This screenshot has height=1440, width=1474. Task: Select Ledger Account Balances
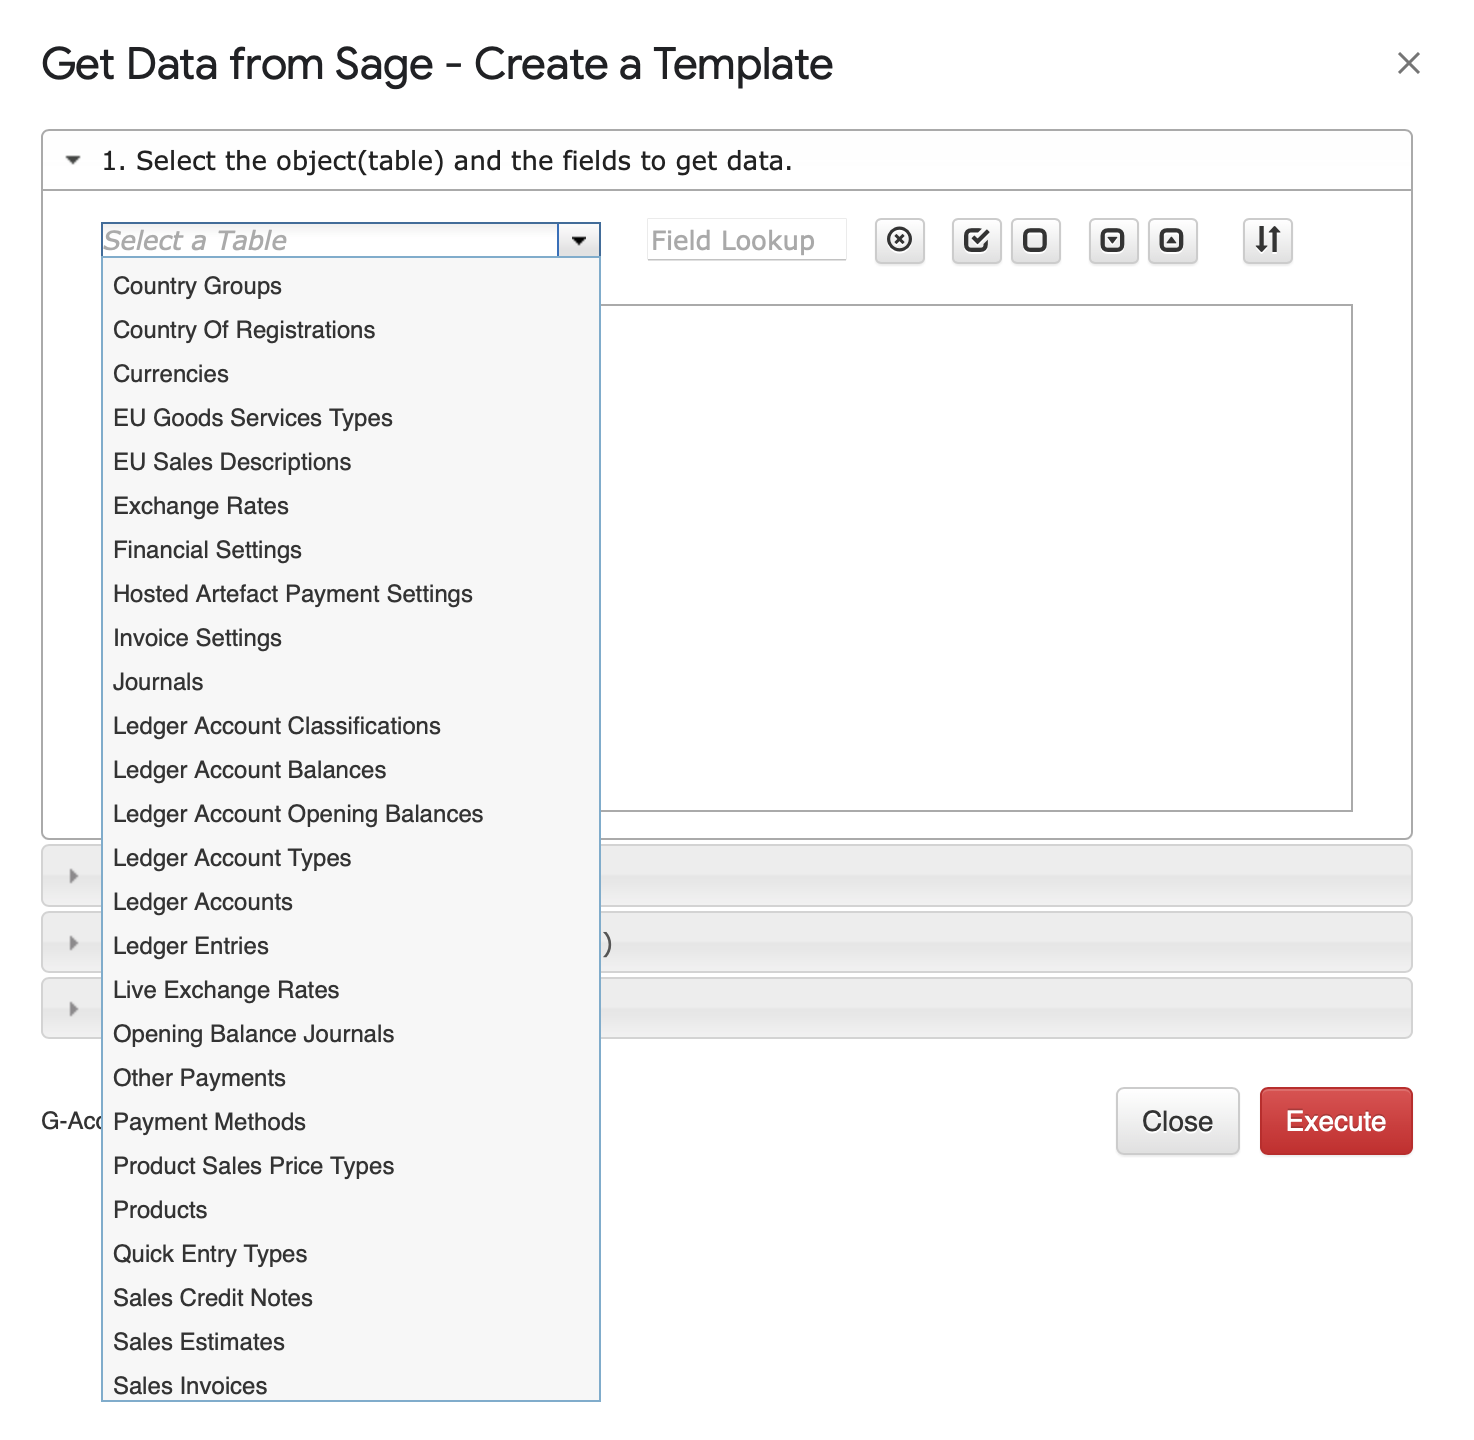tap(350, 770)
